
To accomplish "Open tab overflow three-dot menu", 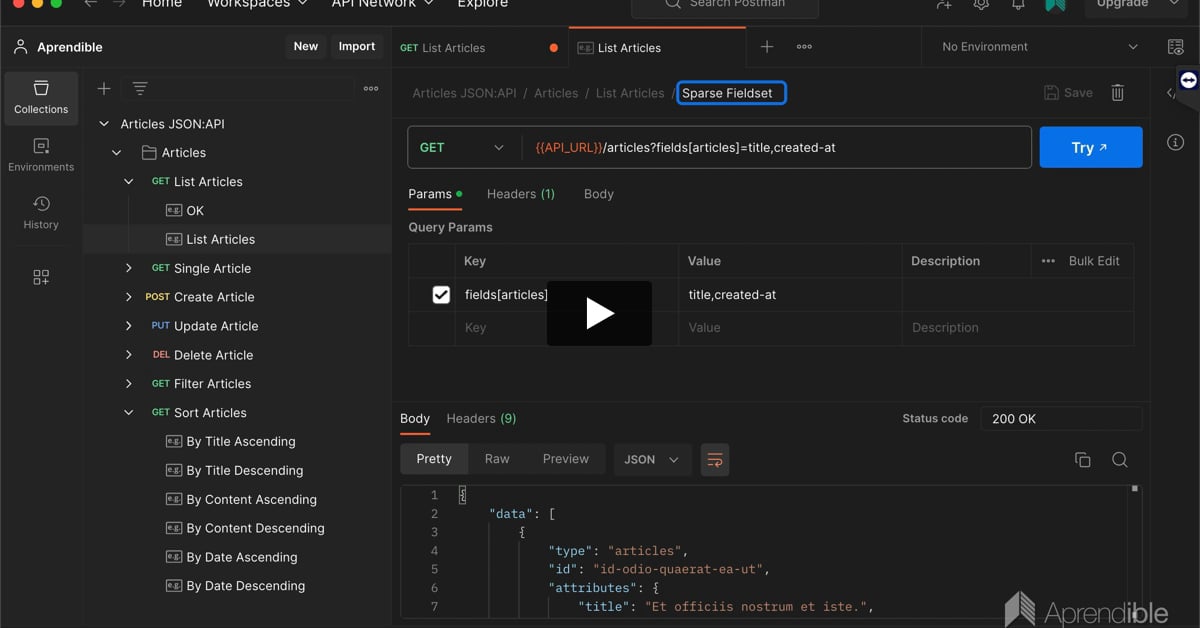I will pos(804,47).
